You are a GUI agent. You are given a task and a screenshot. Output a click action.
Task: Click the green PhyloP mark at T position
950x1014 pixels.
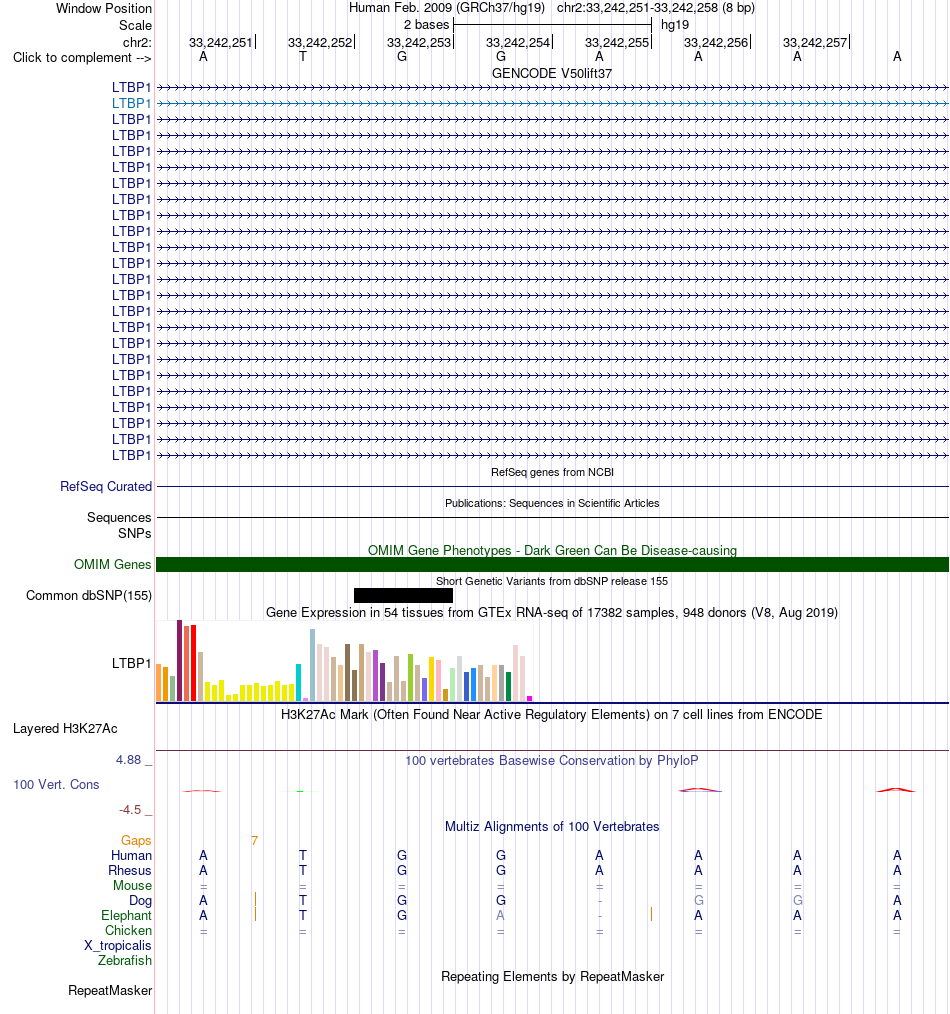coord(300,792)
